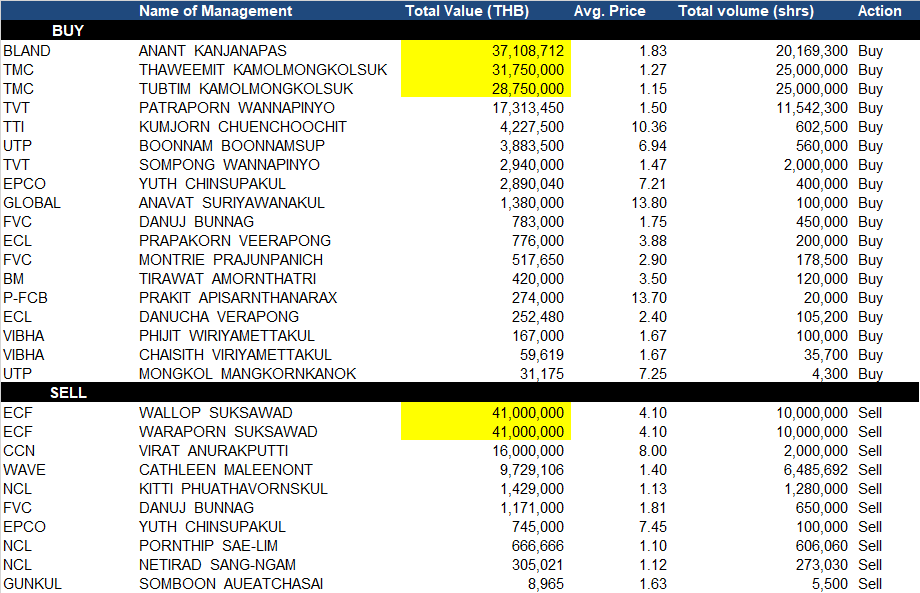Viewport: 920px width, 593px height.
Task: Click volume 4,300
Action: click(x=830, y=374)
